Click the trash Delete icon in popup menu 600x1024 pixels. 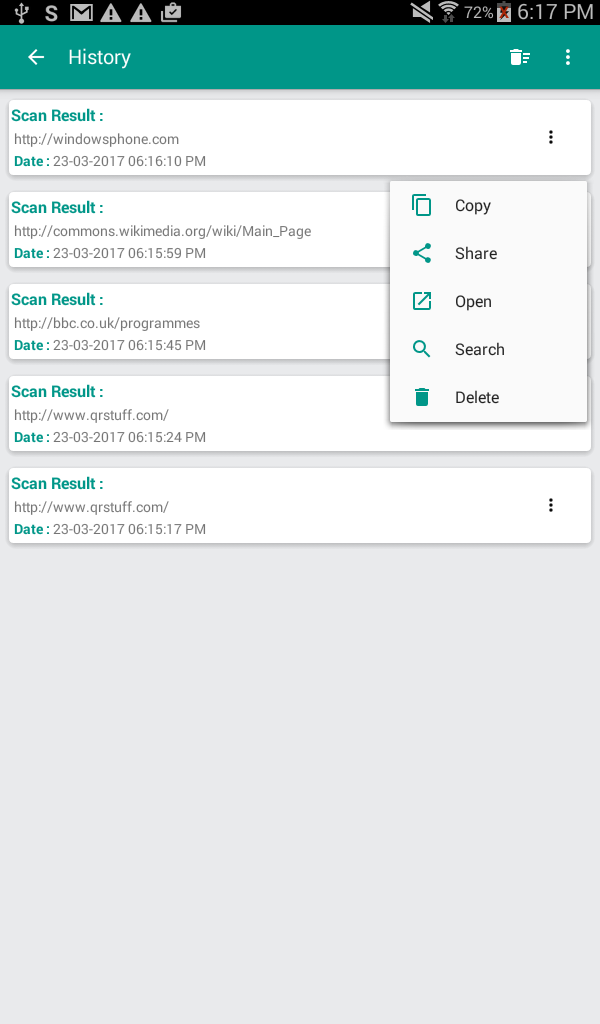422,397
